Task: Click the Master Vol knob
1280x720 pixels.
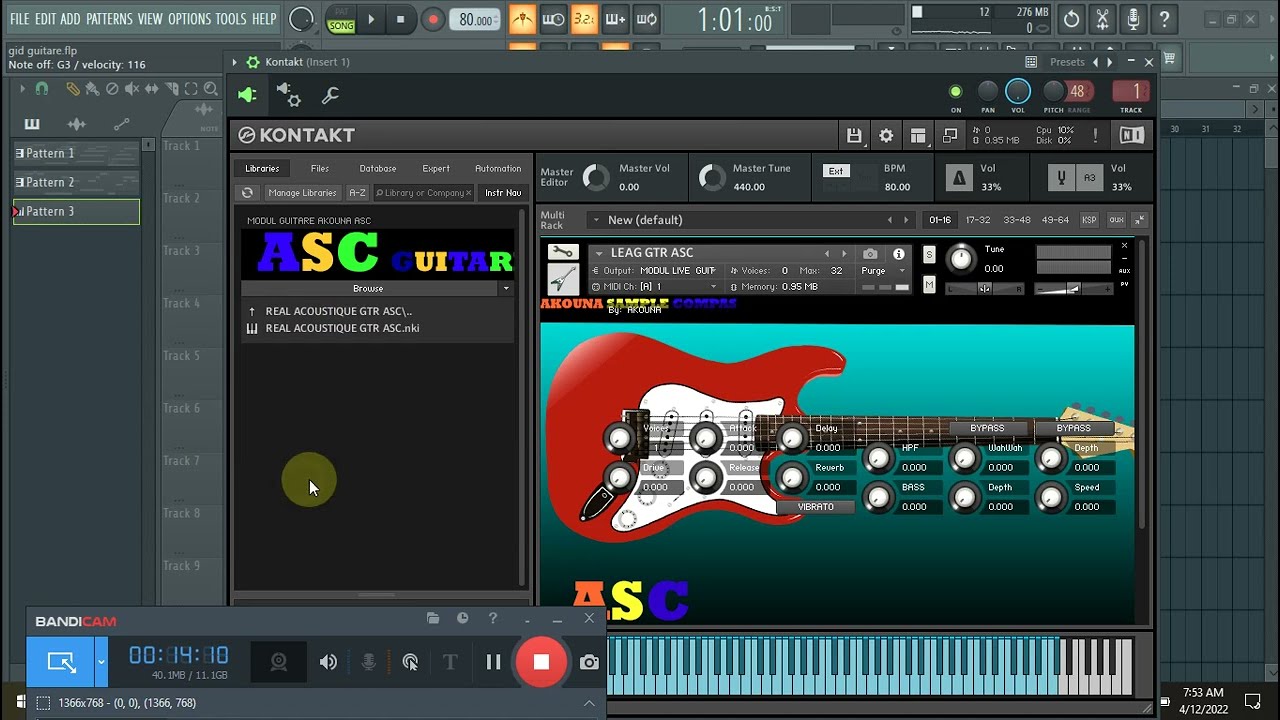Action: [x=596, y=178]
